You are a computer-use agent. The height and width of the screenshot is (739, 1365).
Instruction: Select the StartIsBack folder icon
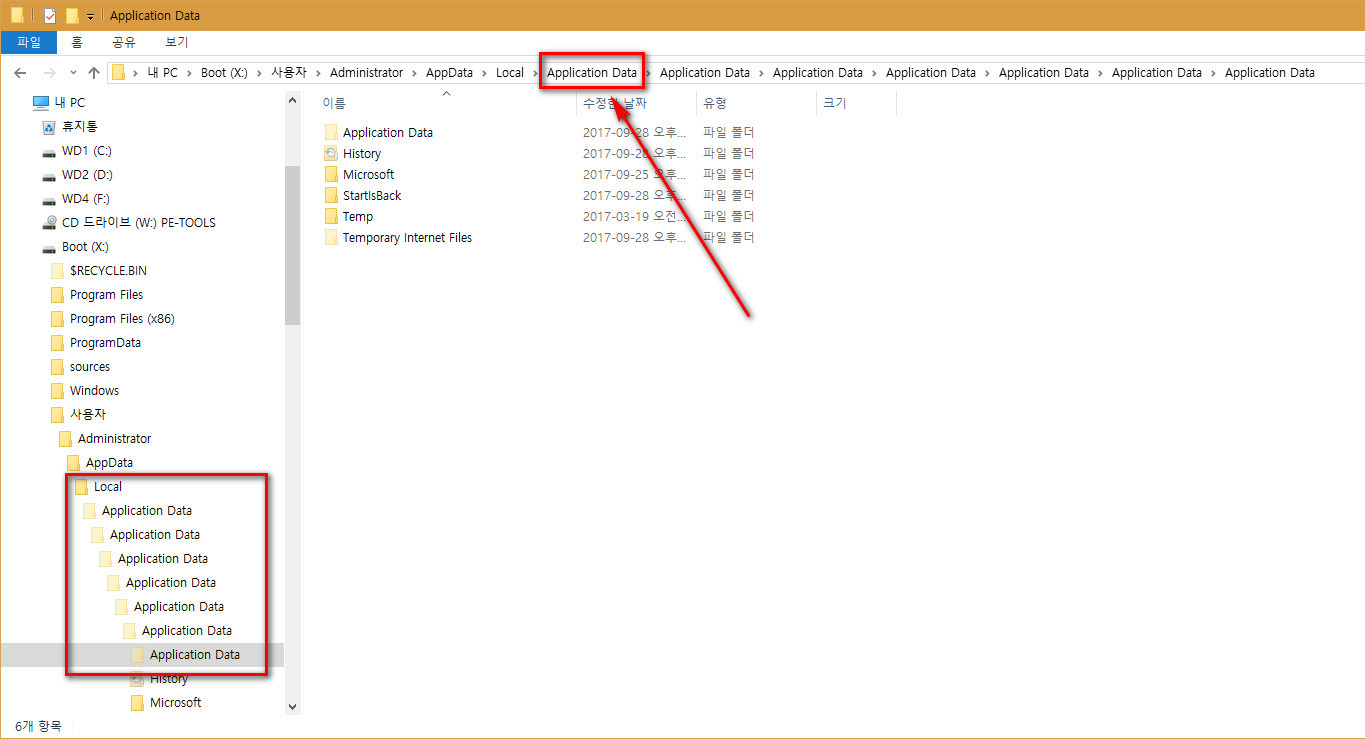pos(331,195)
